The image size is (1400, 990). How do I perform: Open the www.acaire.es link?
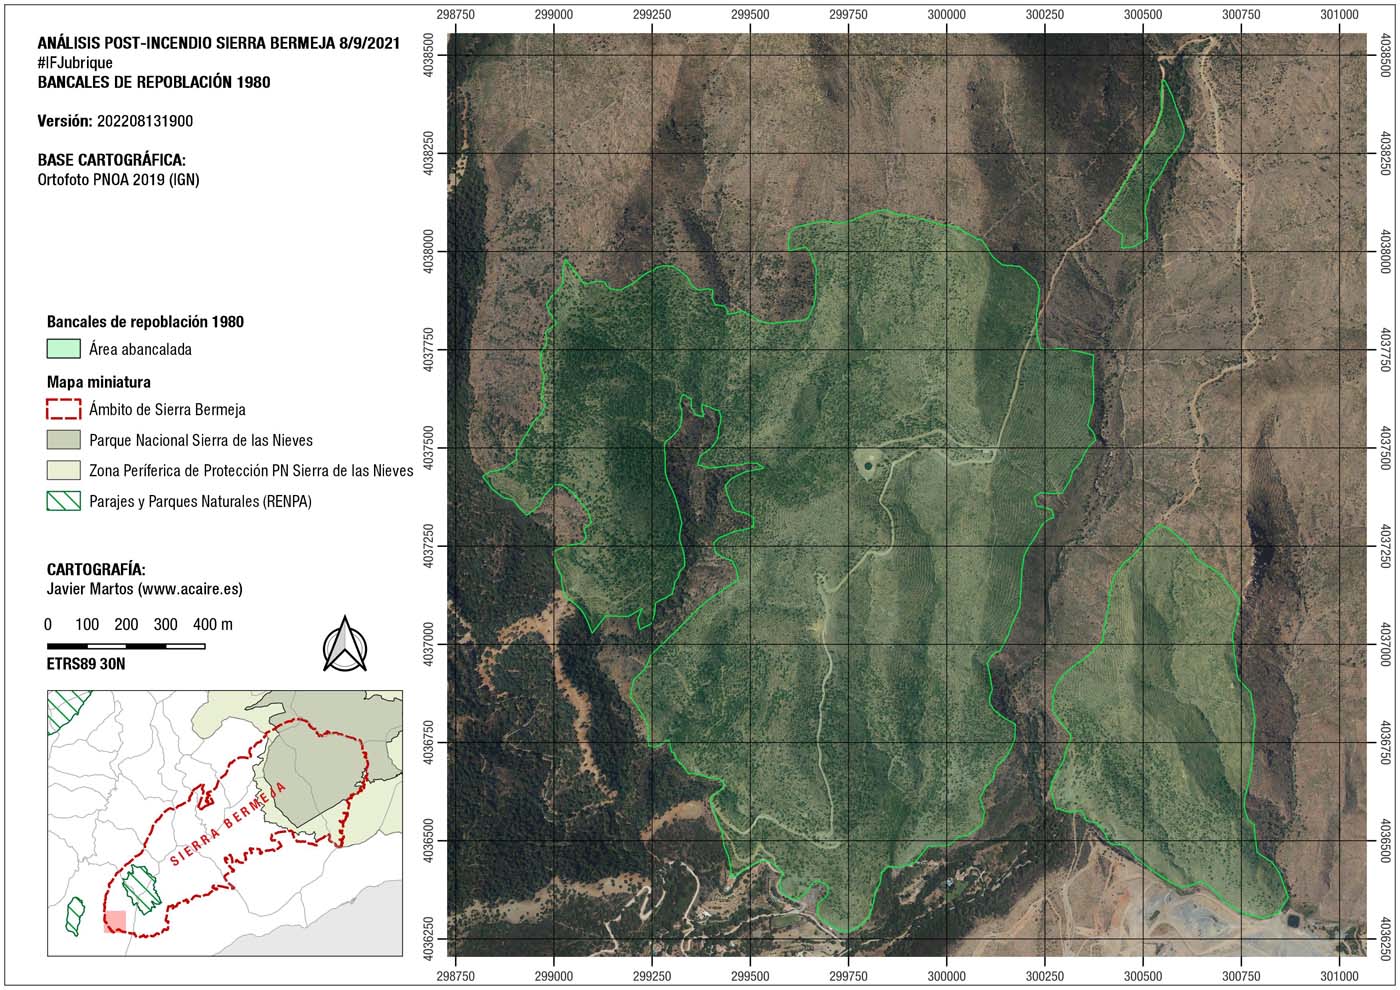tap(190, 589)
